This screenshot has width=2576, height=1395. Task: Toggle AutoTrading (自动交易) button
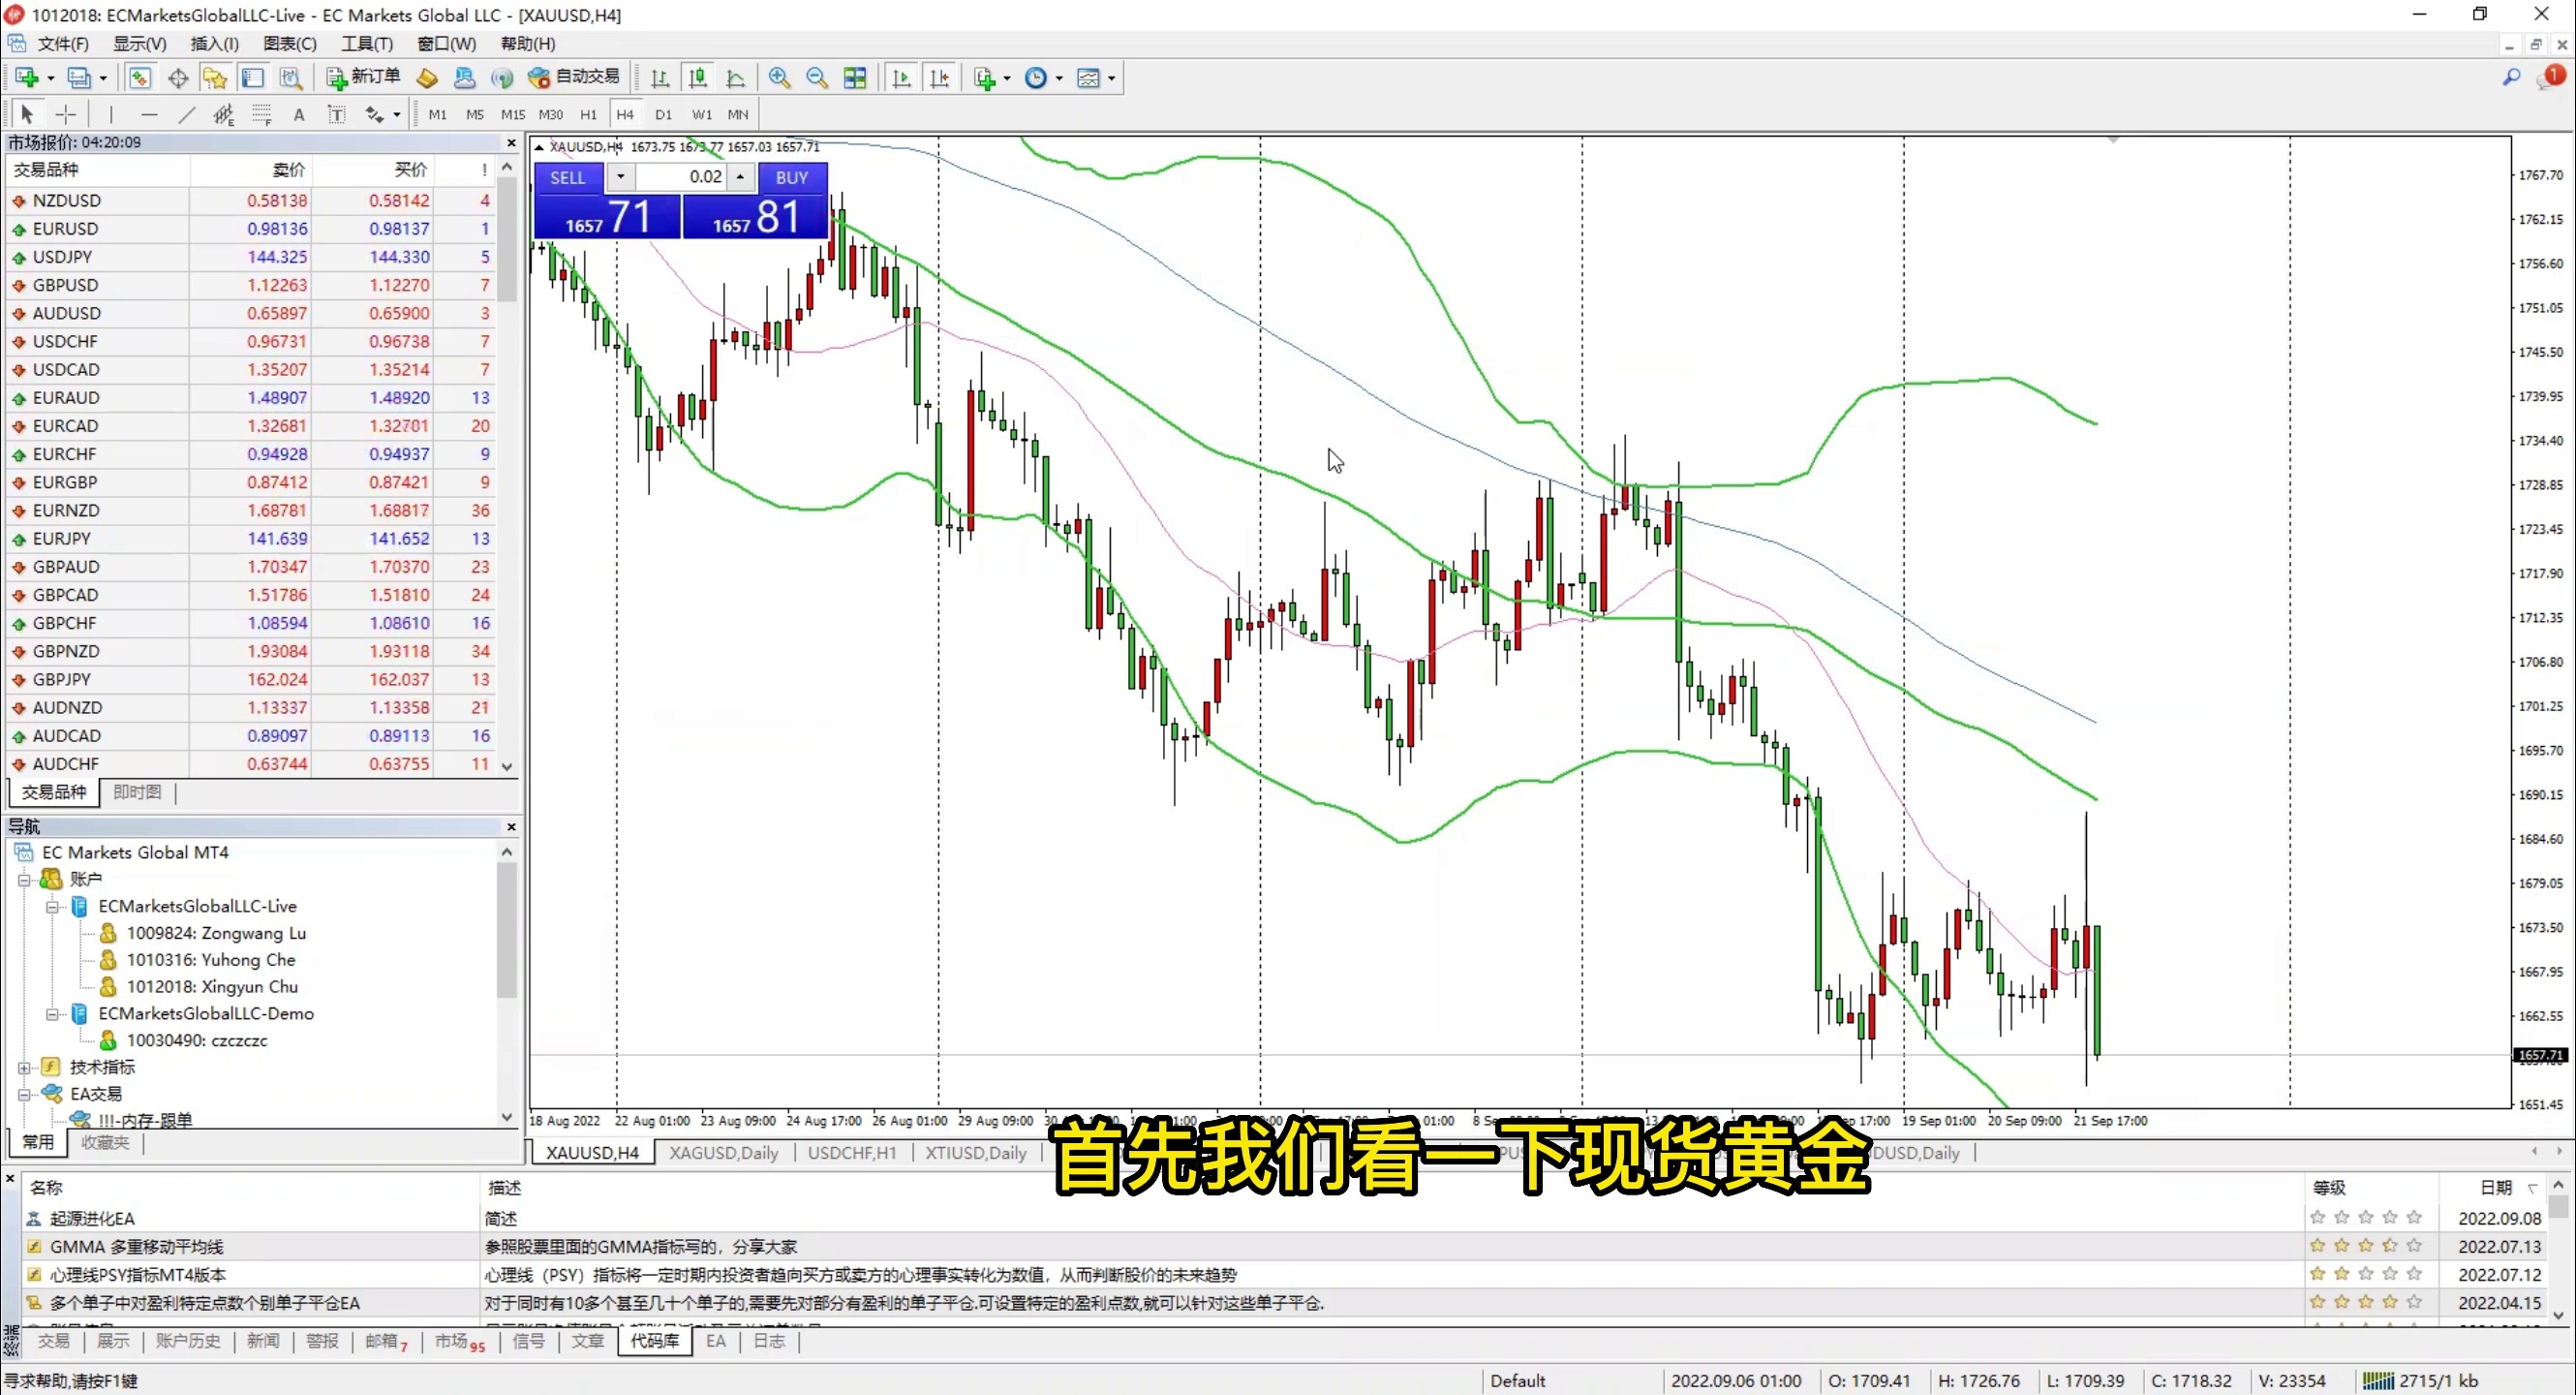574,77
